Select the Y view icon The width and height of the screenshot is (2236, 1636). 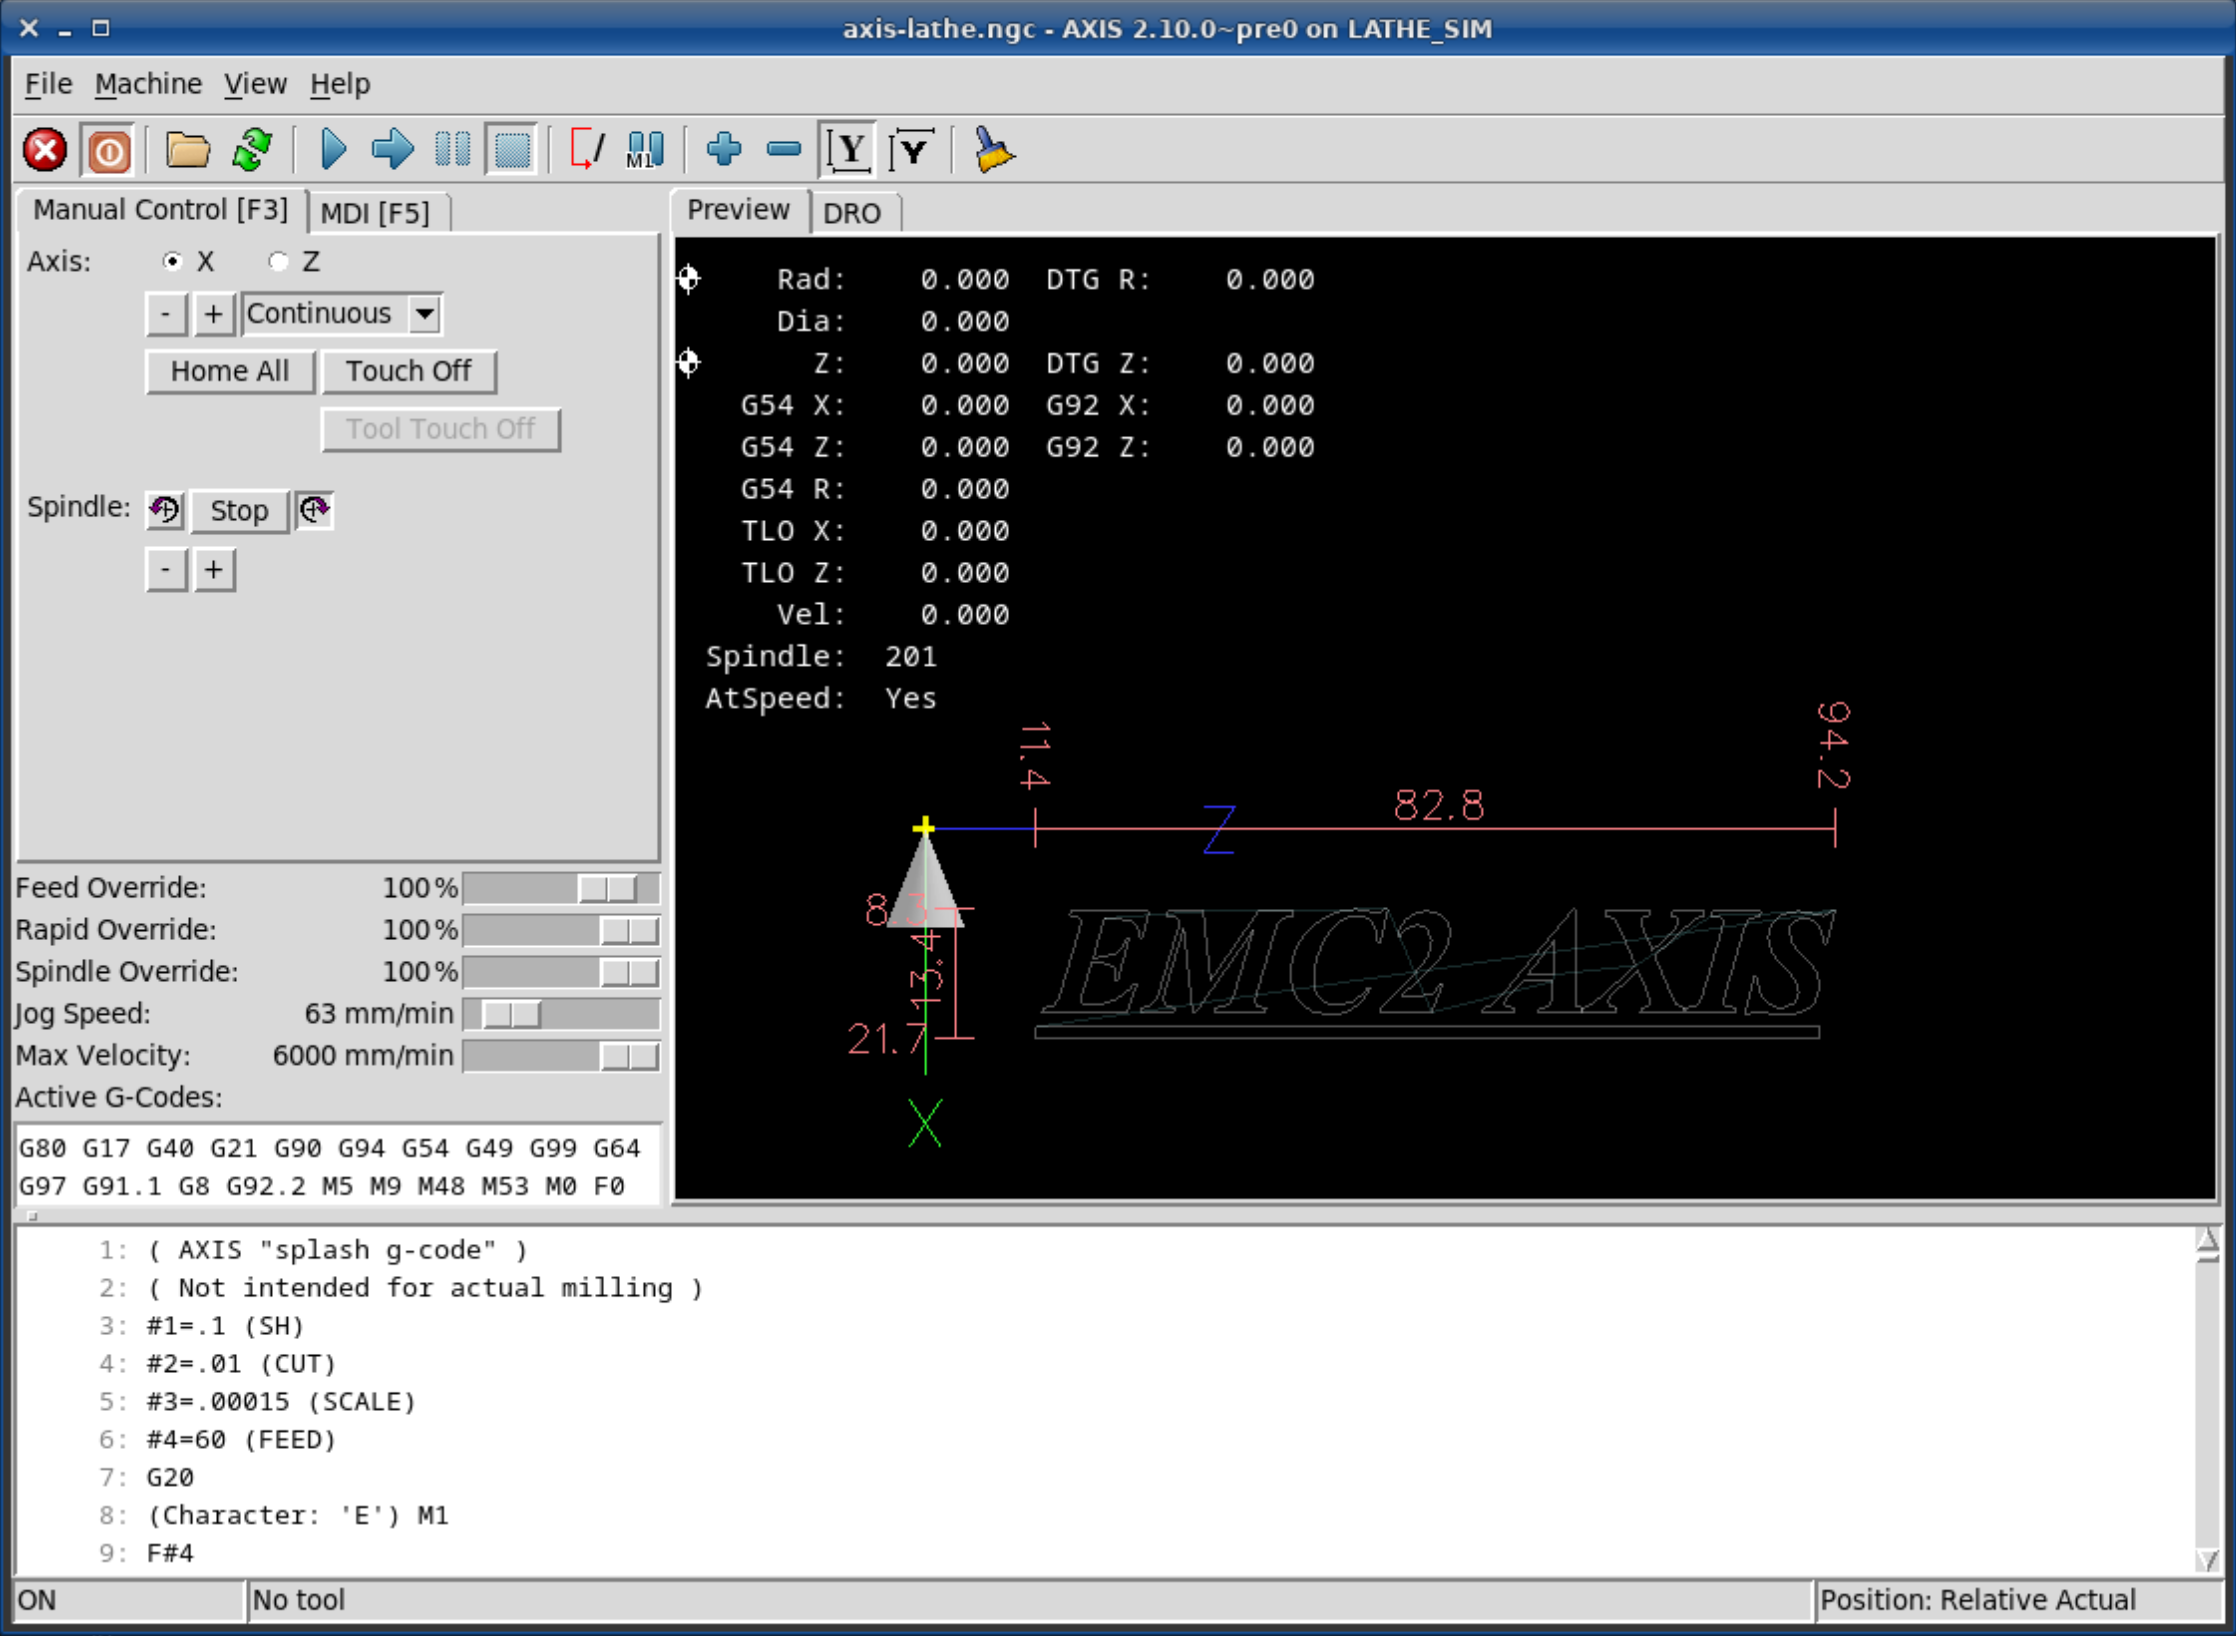tap(849, 150)
